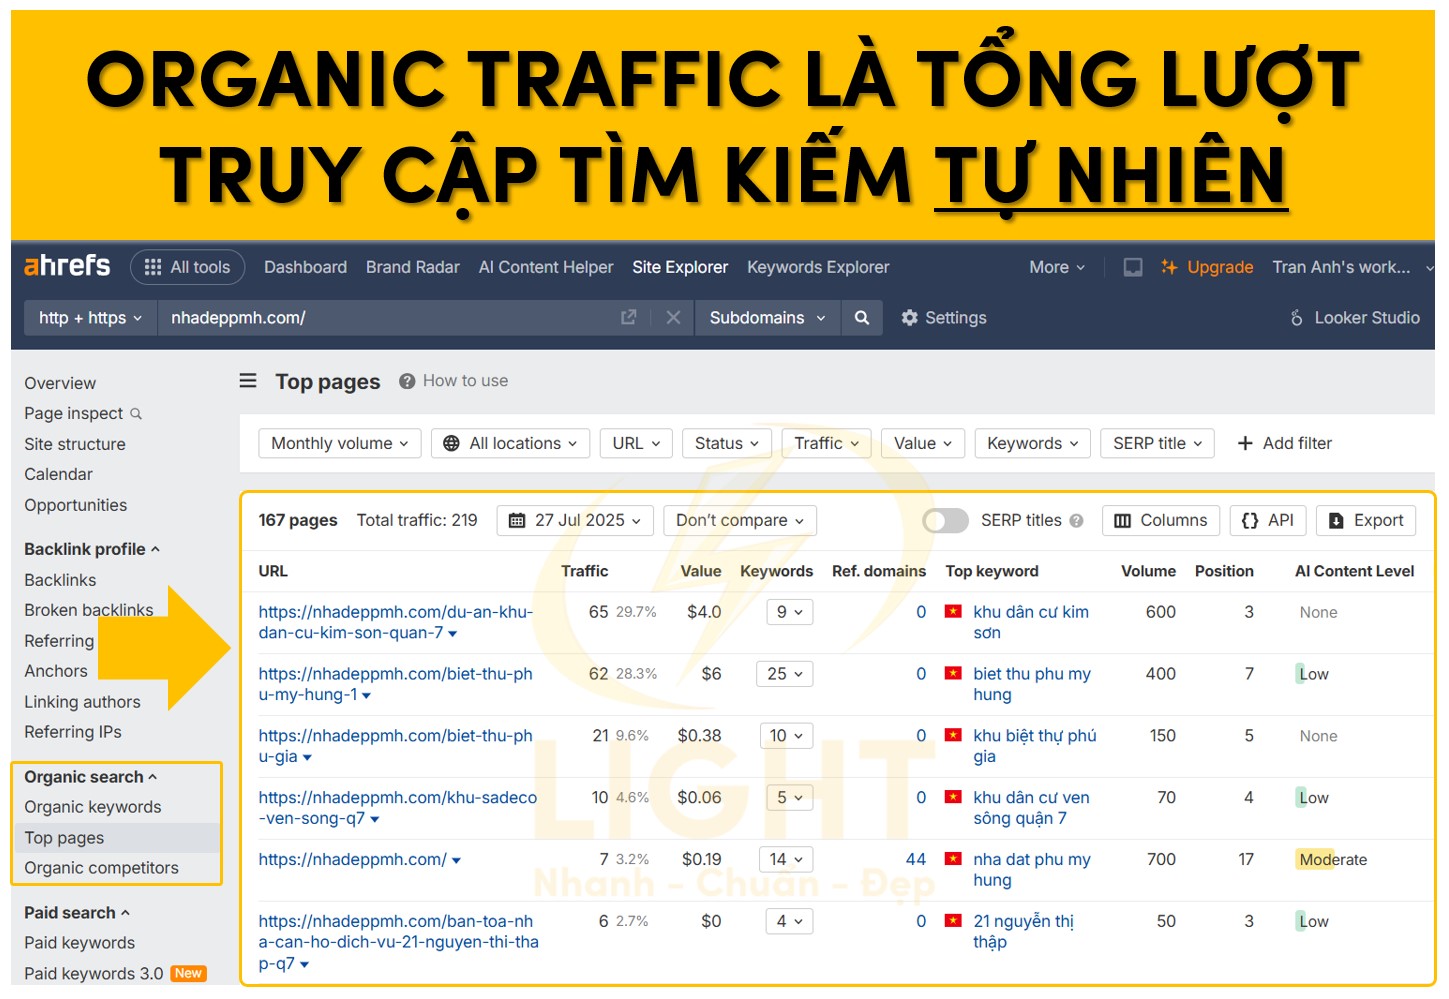This screenshot has width=1449, height=999.
Task: Sort by Position column header
Action: [1224, 571]
